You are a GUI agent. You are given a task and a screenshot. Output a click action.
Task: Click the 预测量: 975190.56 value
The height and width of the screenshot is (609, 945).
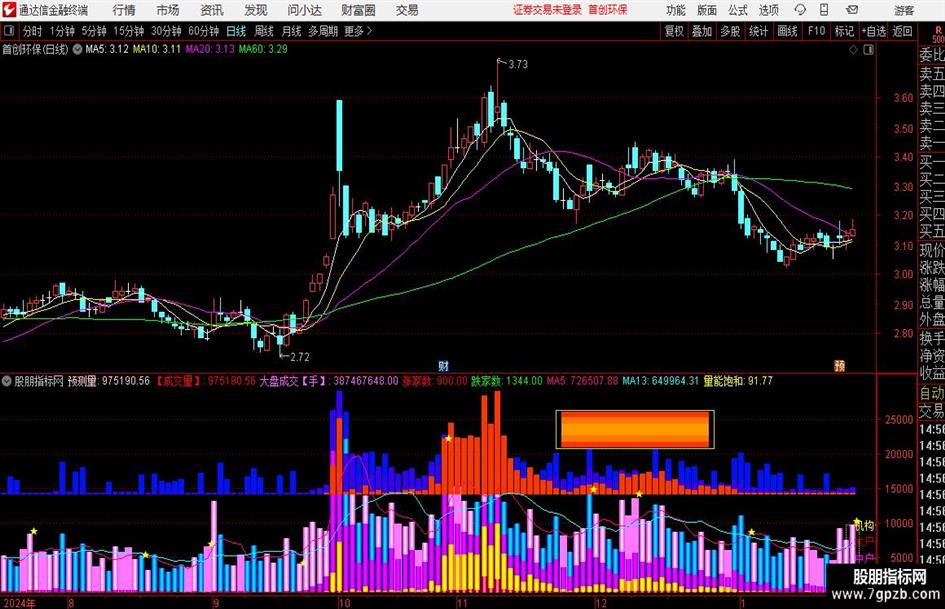click(108, 381)
